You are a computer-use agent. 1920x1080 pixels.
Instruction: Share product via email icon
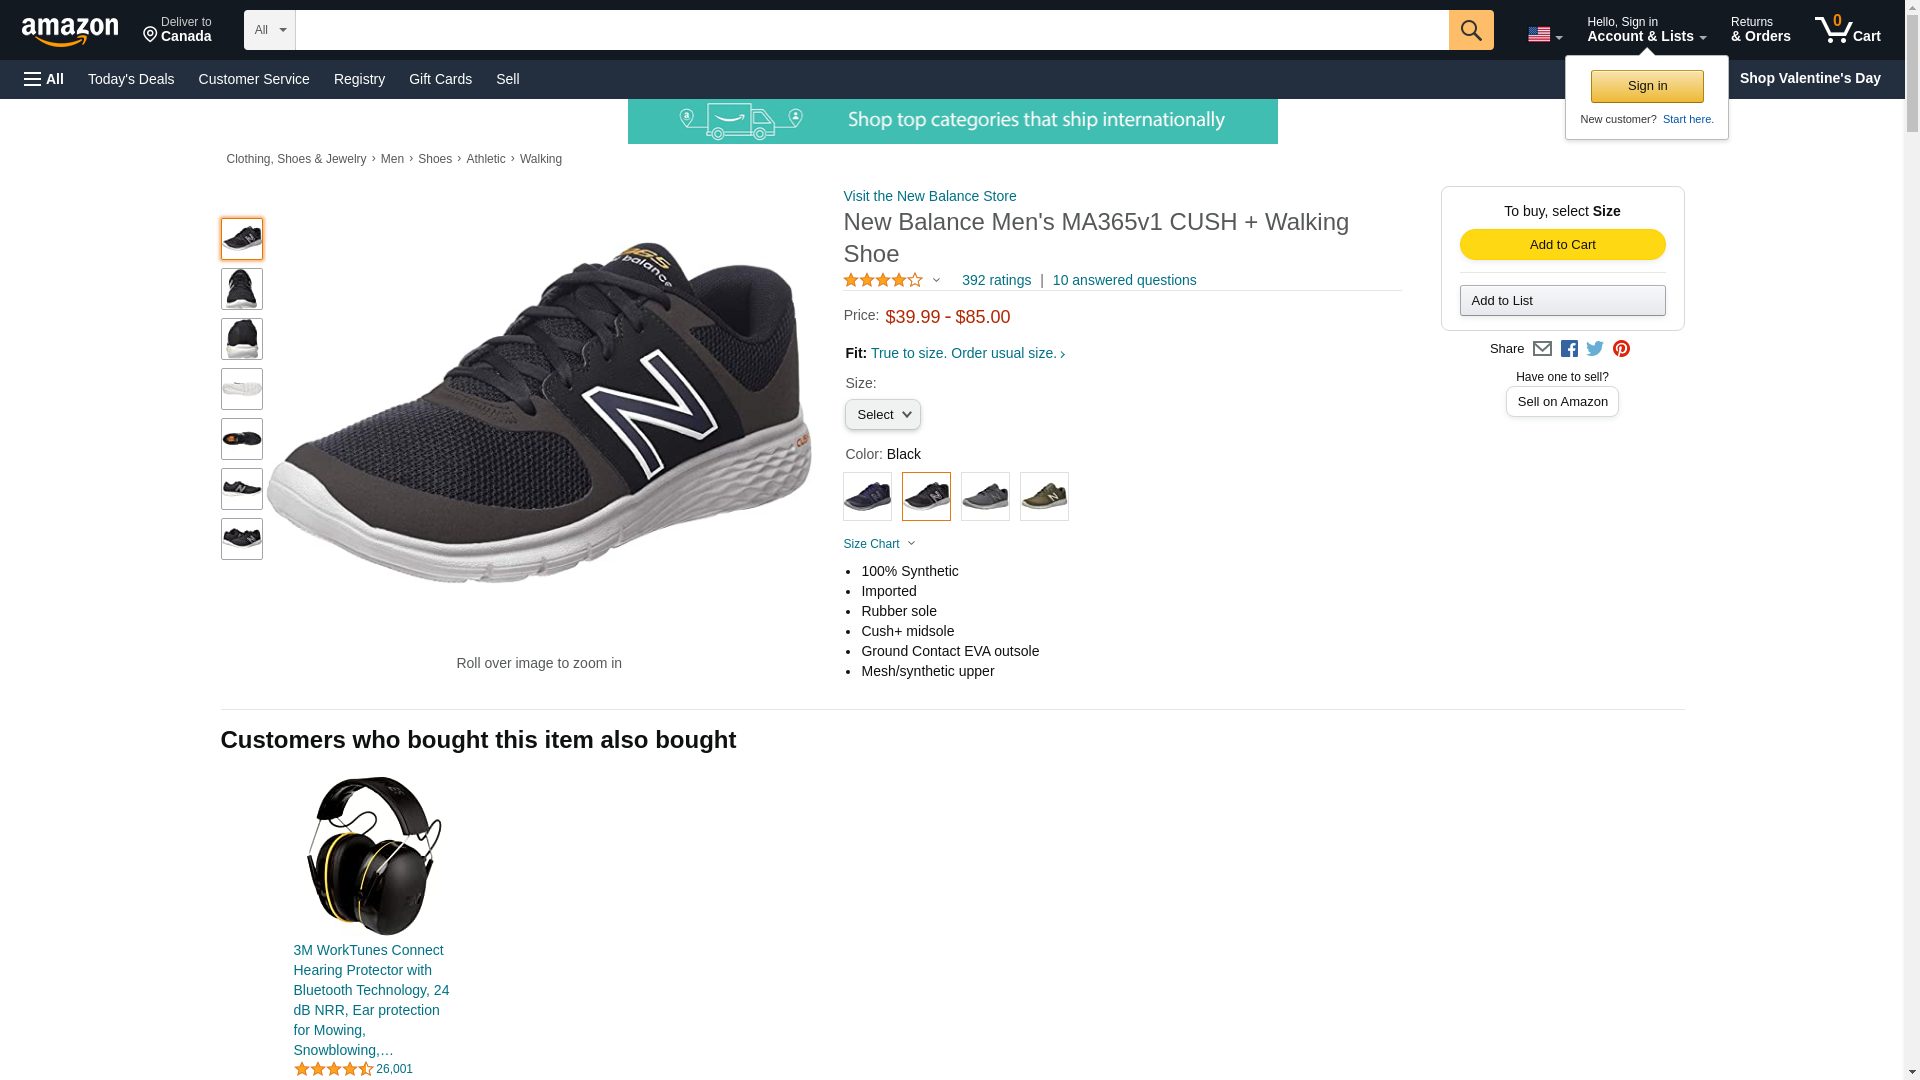(x=1542, y=349)
